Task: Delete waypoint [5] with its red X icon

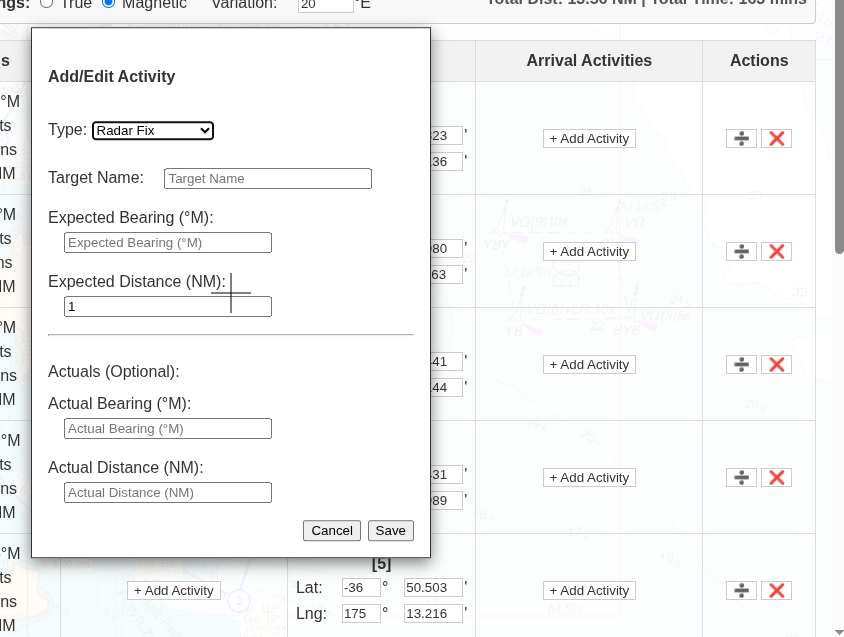Action: coord(777,590)
